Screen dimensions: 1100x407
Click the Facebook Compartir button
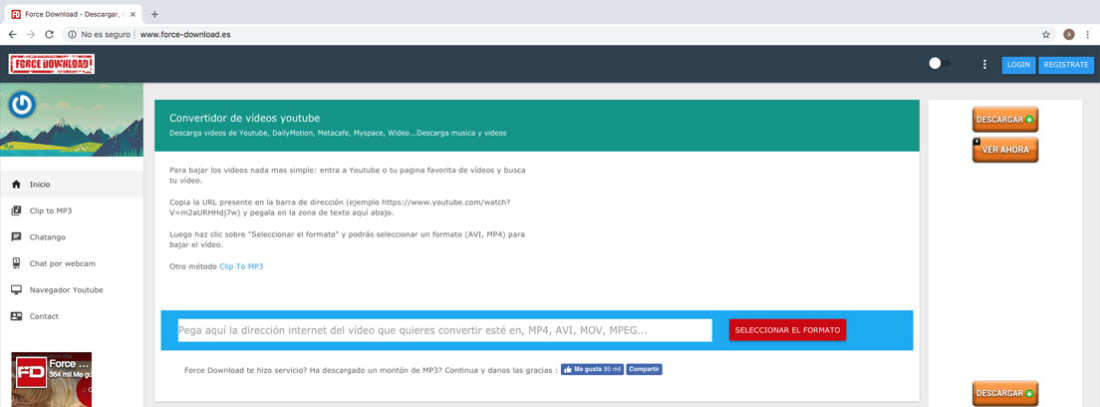pos(644,369)
